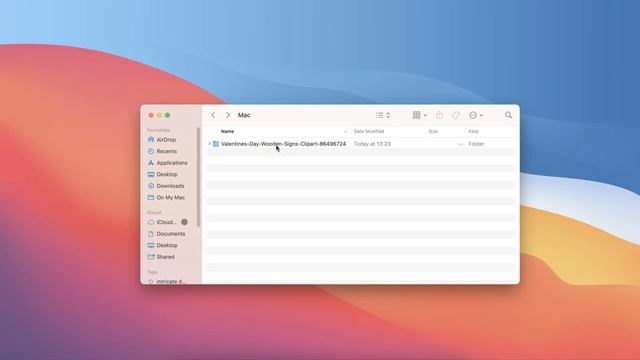The image size is (640, 360).
Task: Sort by Kind column header
Action: point(473,131)
